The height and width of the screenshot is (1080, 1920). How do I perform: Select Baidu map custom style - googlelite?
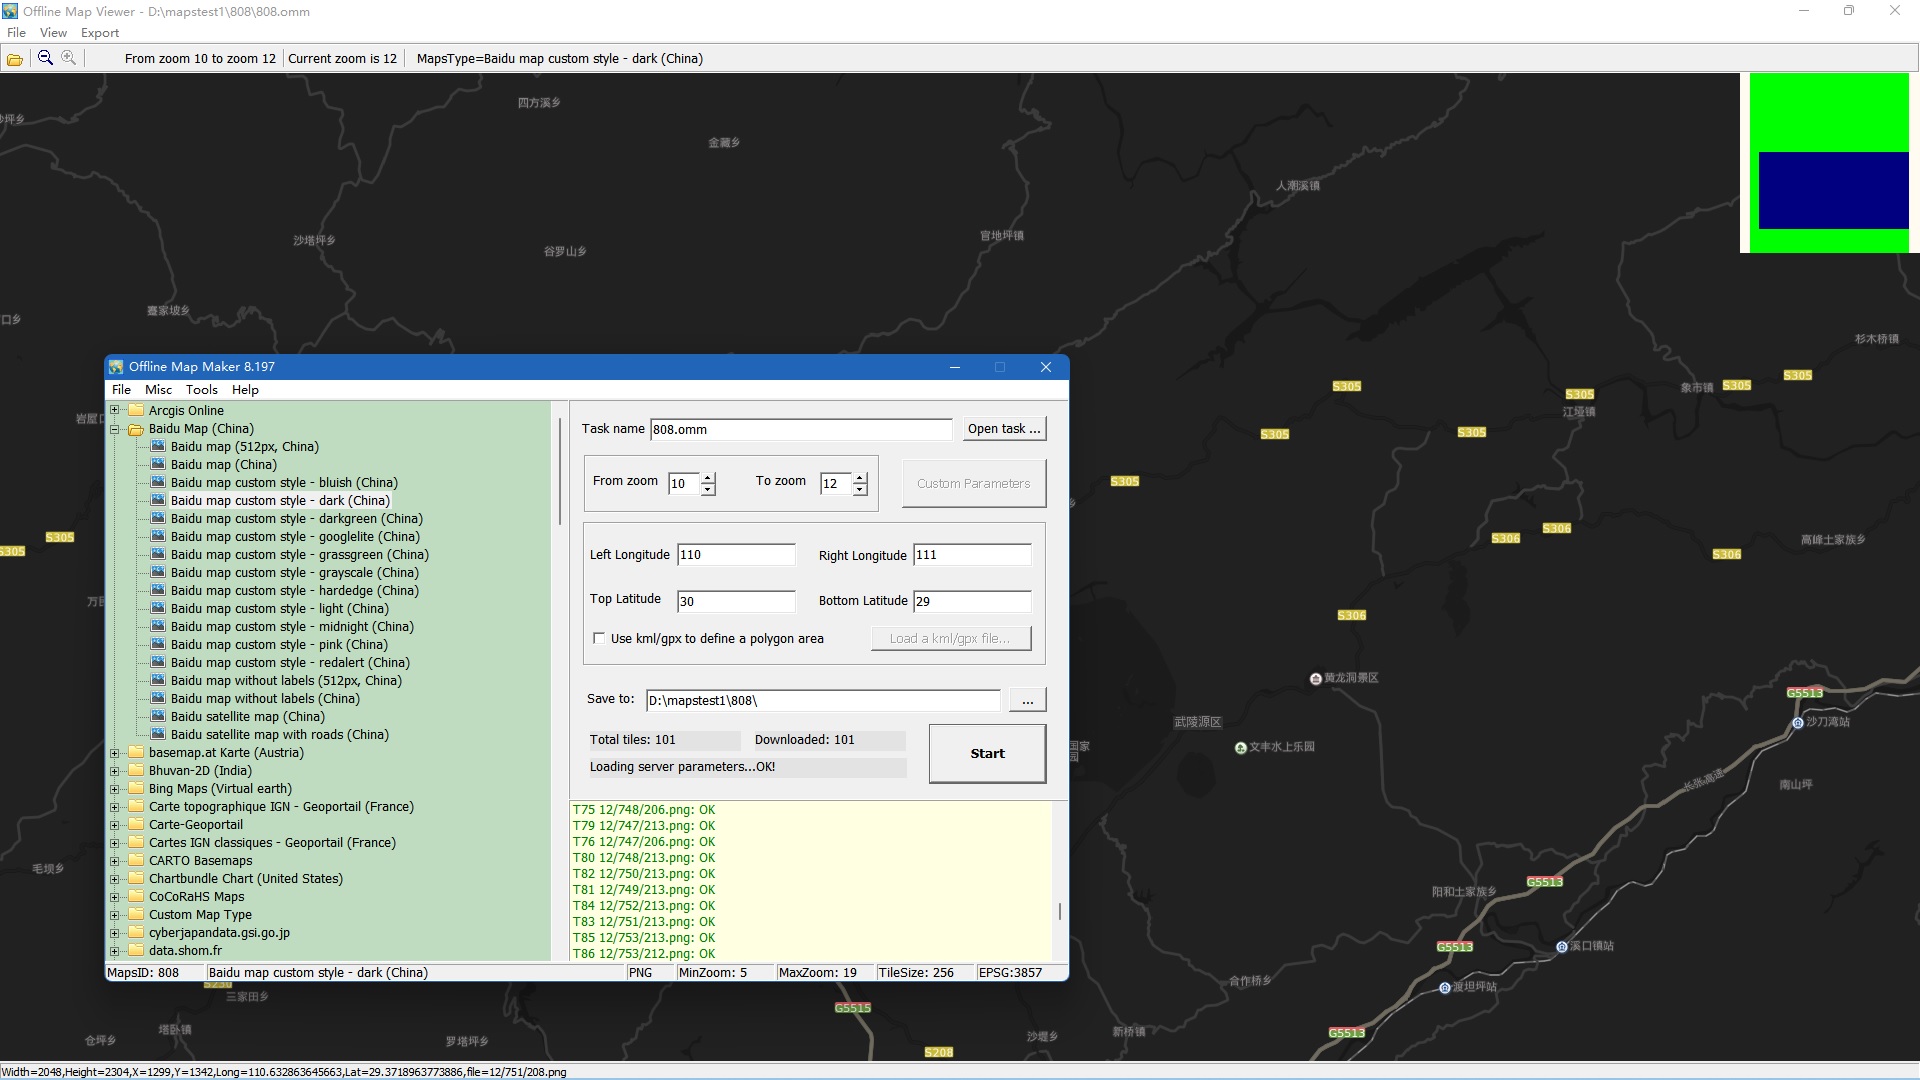point(295,537)
